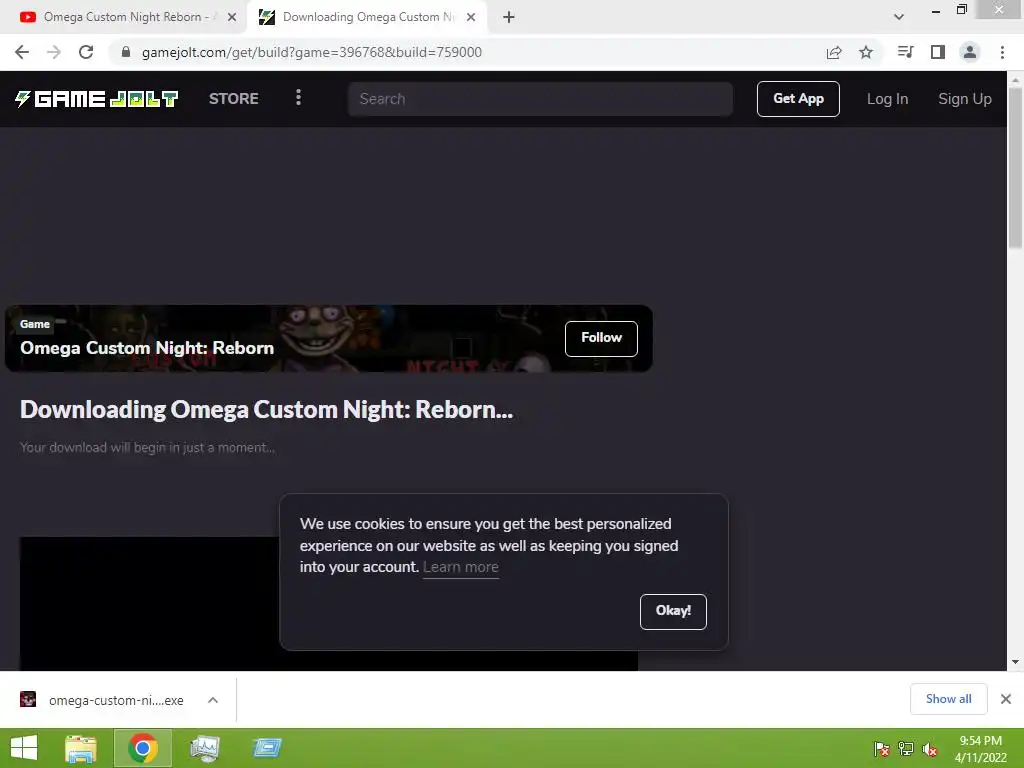Click 'Your download will begin in just a moment...' text

148,447
